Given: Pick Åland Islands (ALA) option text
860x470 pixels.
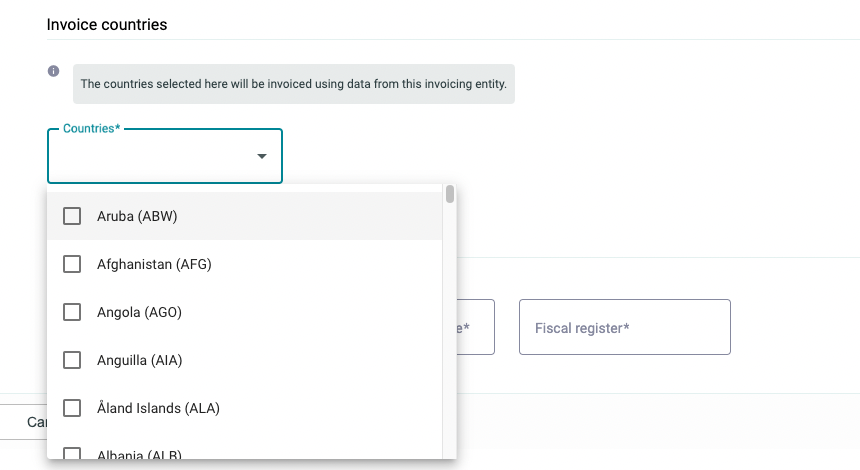Looking at the screenshot, I should coord(158,408).
